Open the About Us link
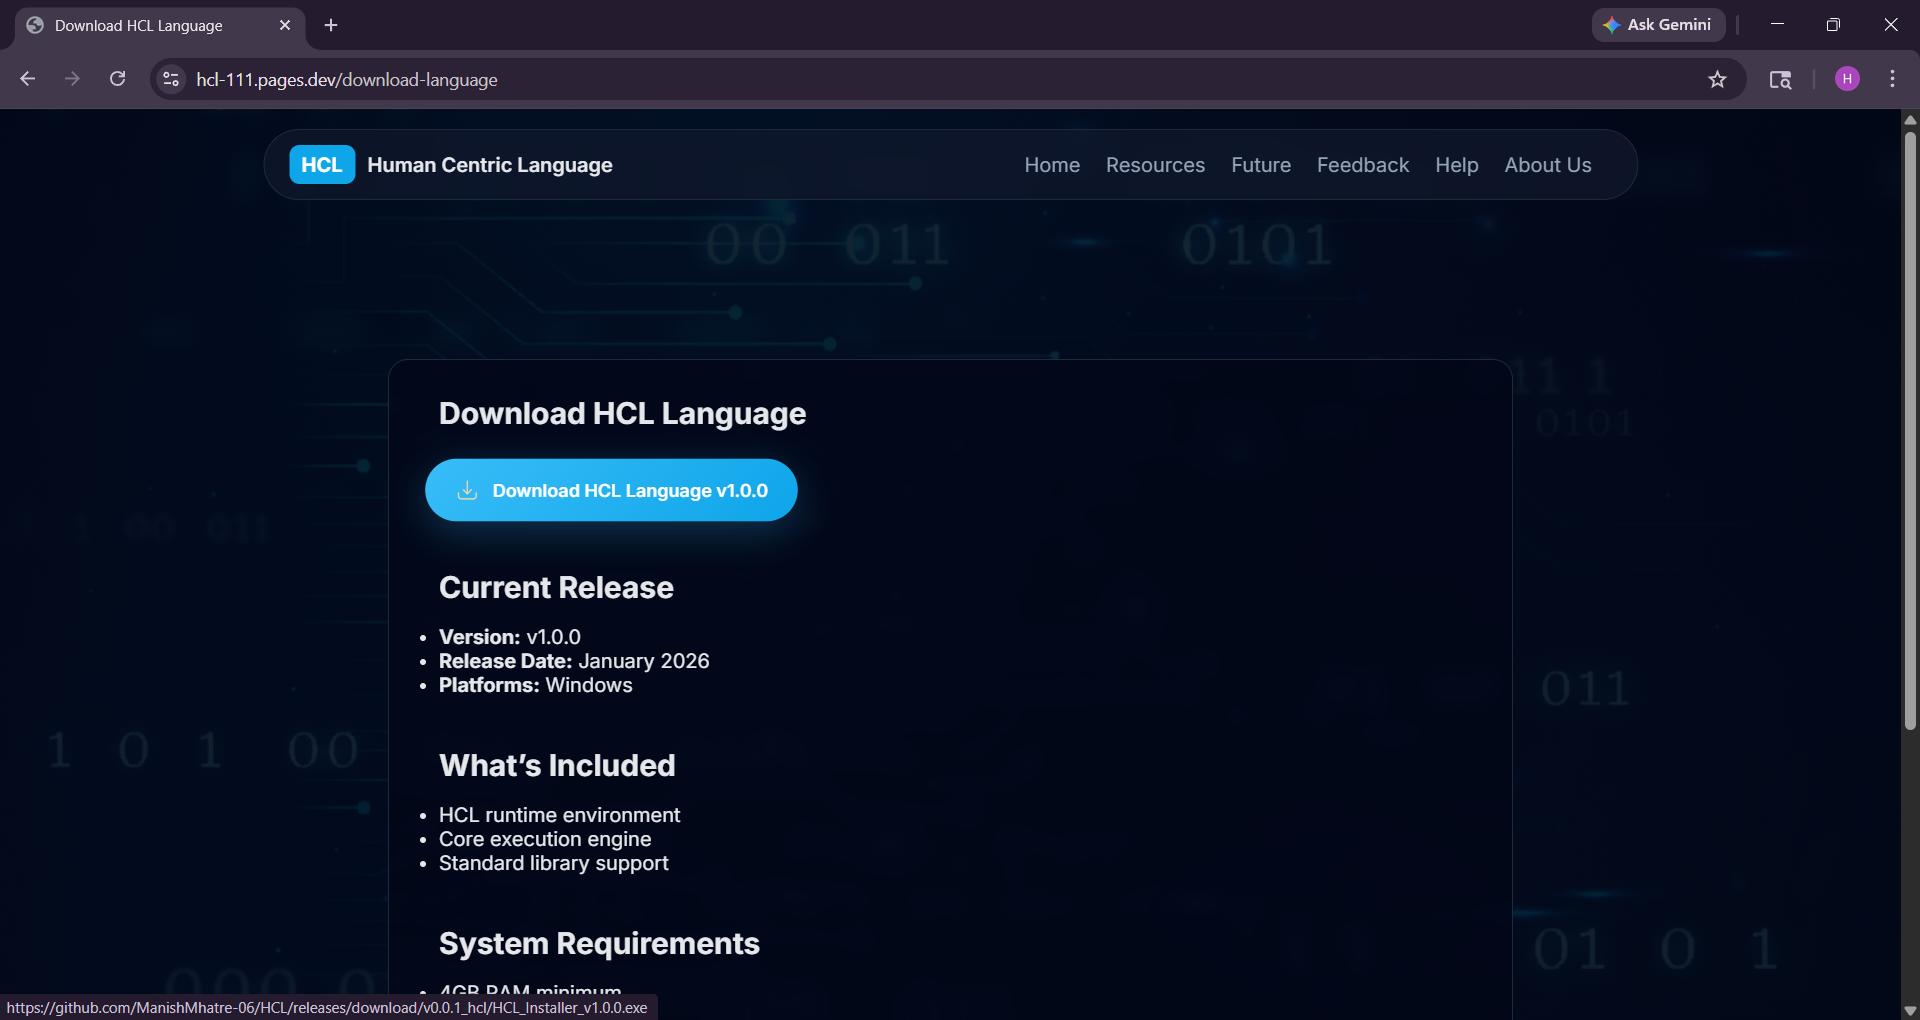Viewport: 1920px width, 1020px height. [x=1547, y=165]
